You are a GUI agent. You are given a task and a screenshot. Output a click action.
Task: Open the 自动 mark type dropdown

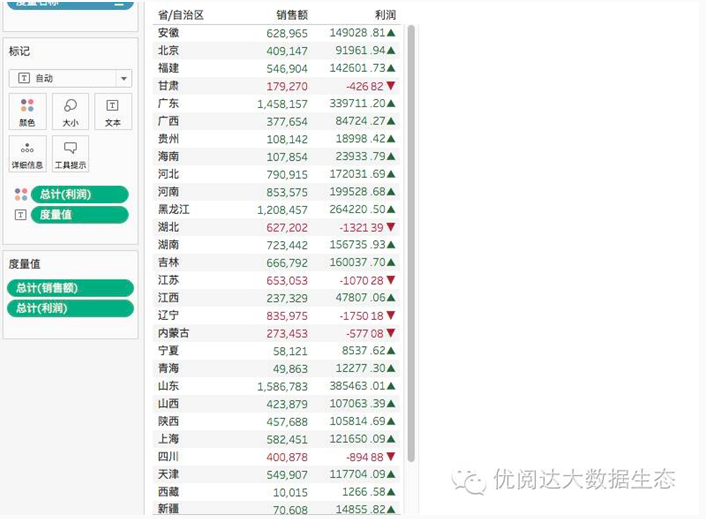(x=70, y=78)
